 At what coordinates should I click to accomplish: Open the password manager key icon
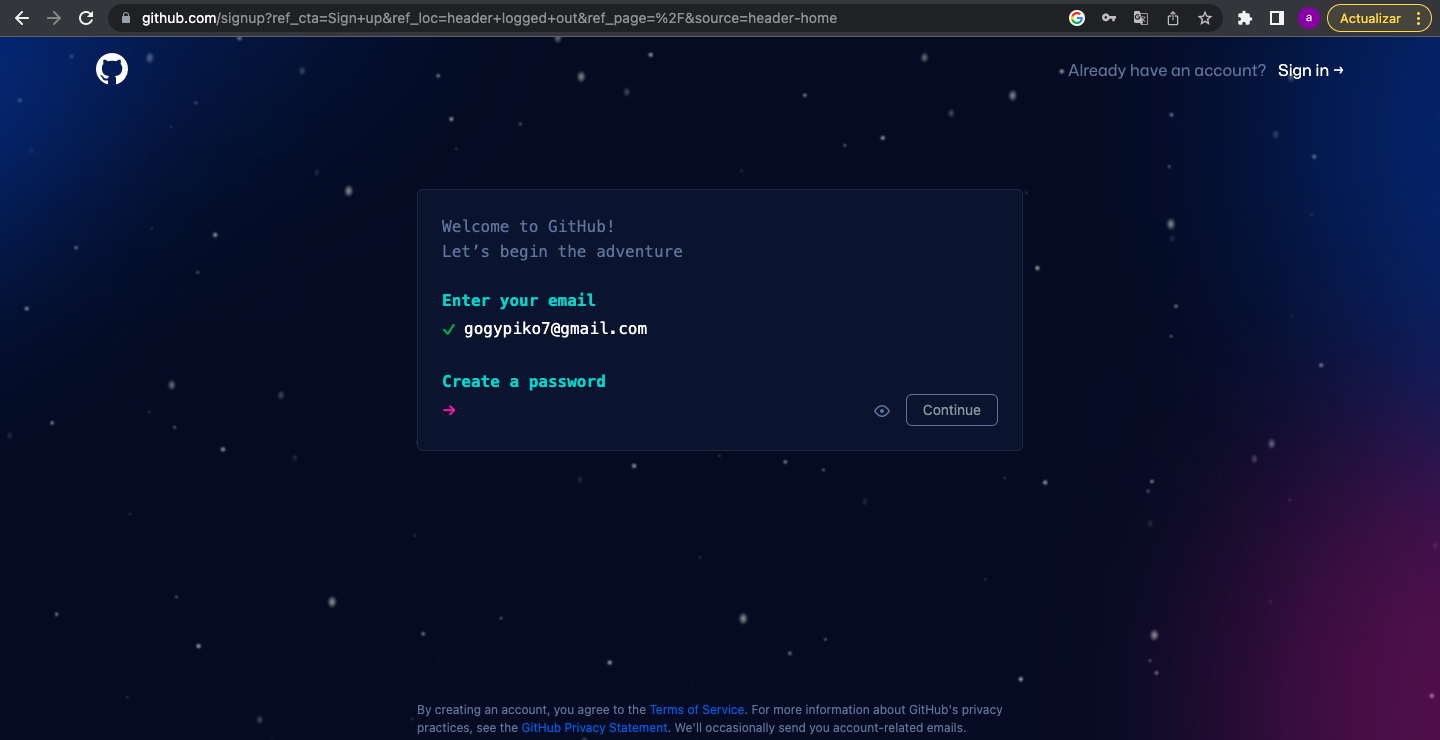coord(1109,18)
